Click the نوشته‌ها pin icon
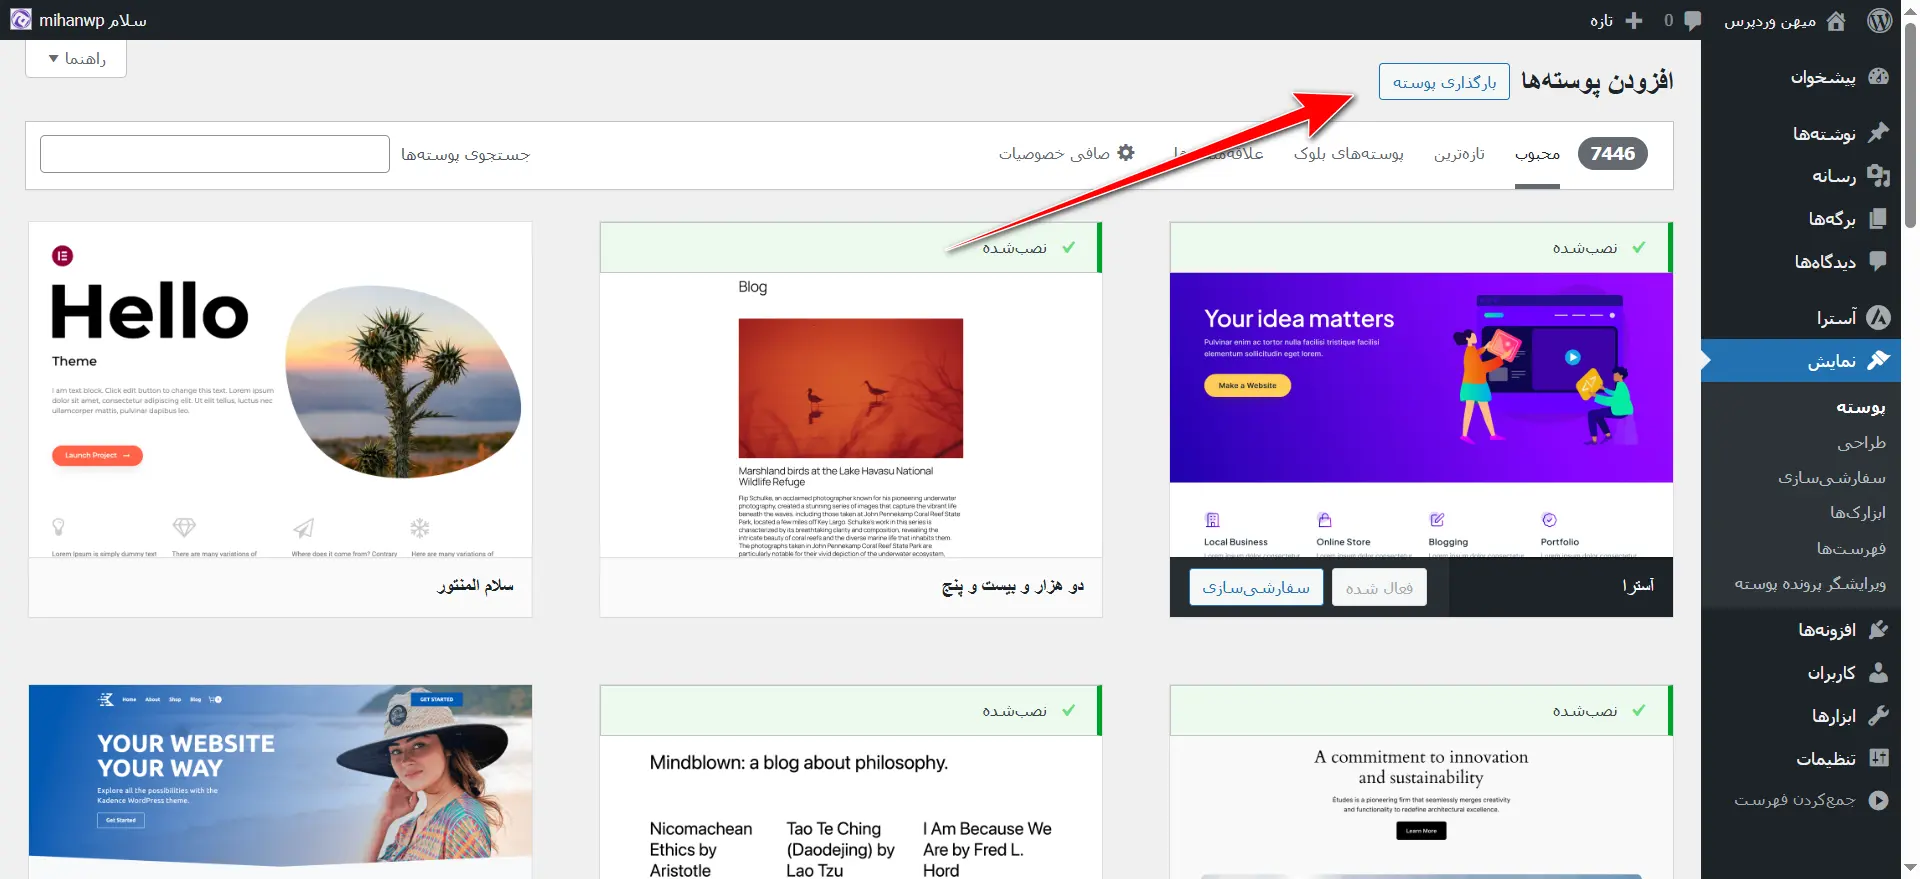The height and width of the screenshot is (879, 1920). tap(1878, 133)
